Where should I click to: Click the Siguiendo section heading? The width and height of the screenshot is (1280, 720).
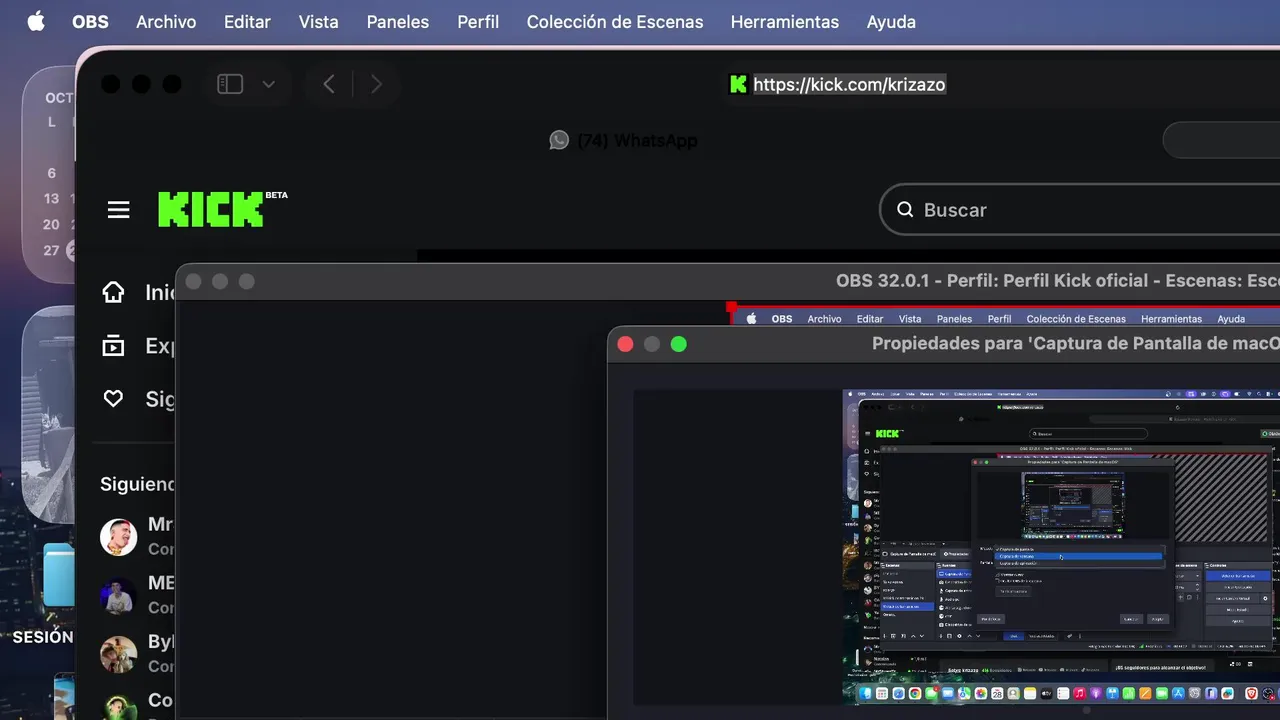tap(138, 484)
